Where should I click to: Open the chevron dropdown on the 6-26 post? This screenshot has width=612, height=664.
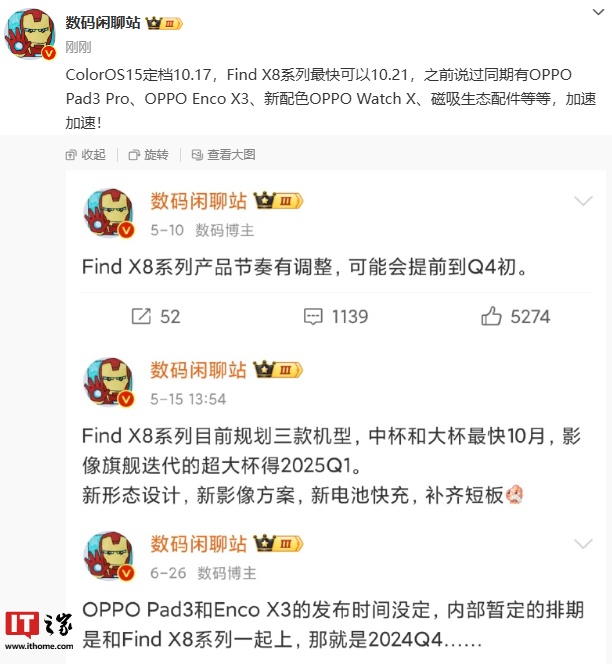583,544
